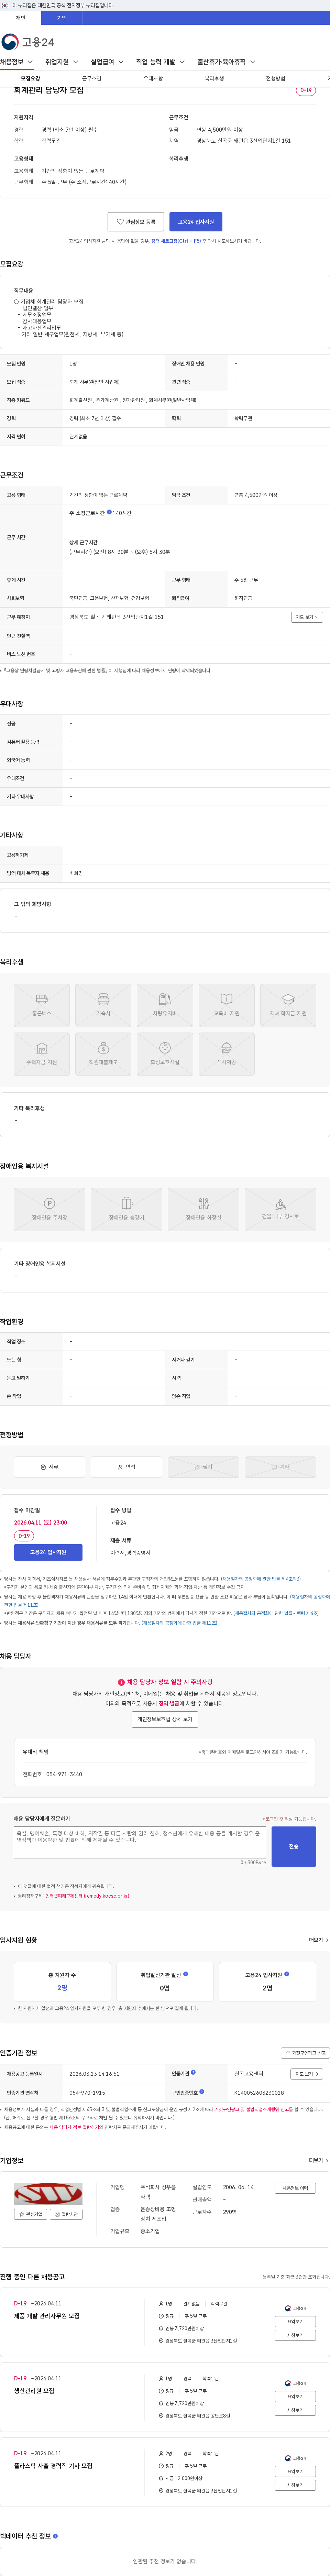Open the 생산관리원 모집 posting

[x=34, y=2391]
